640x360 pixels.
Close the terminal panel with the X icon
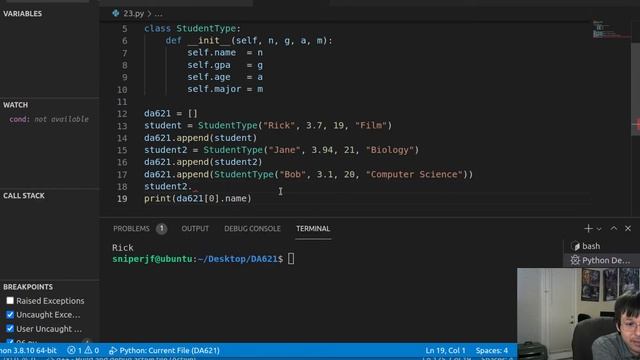[x=628, y=229]
